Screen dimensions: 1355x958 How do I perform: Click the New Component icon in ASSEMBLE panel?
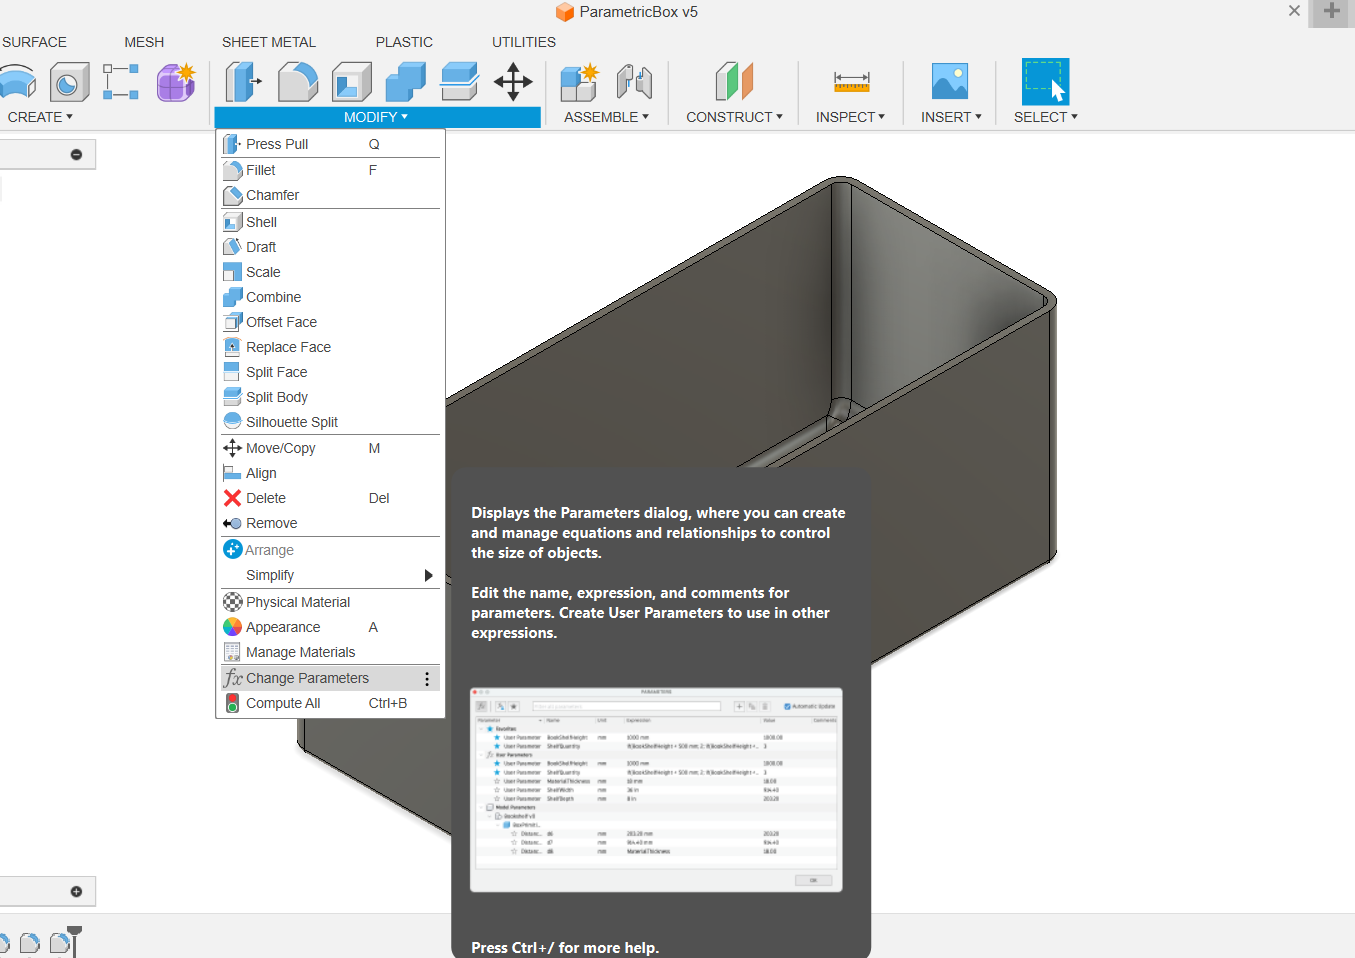pyautogui.click(x=579, y=82)
